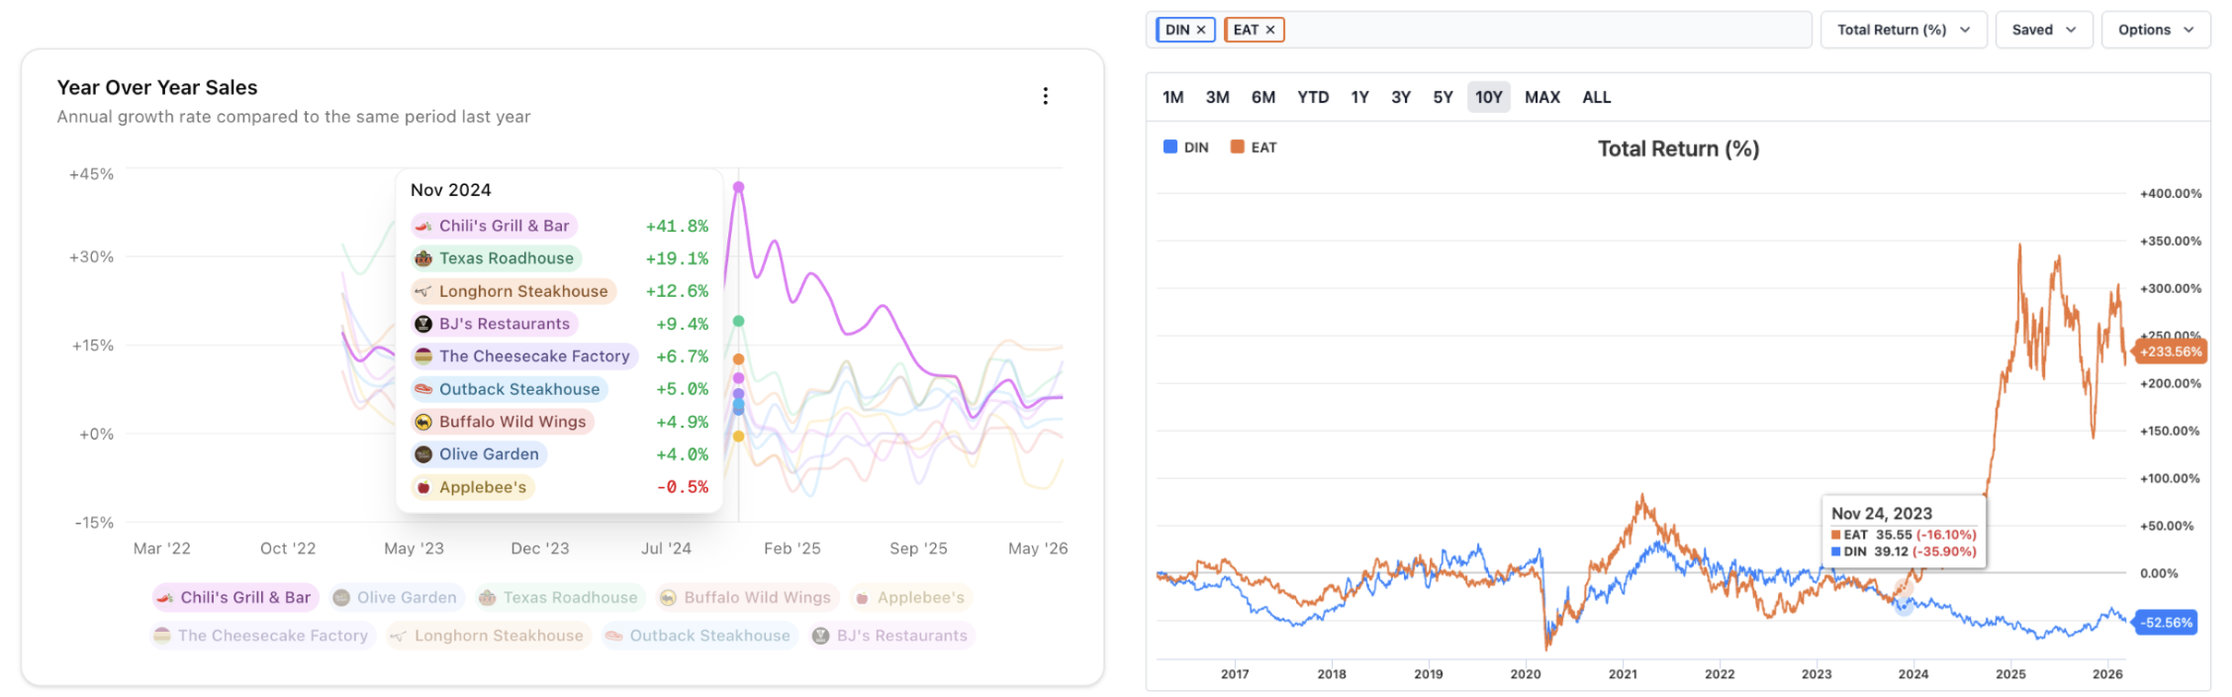Screen dimensions: 2232x697
Task: Select the 1M time range
Action: click(x=1173, y=97)
